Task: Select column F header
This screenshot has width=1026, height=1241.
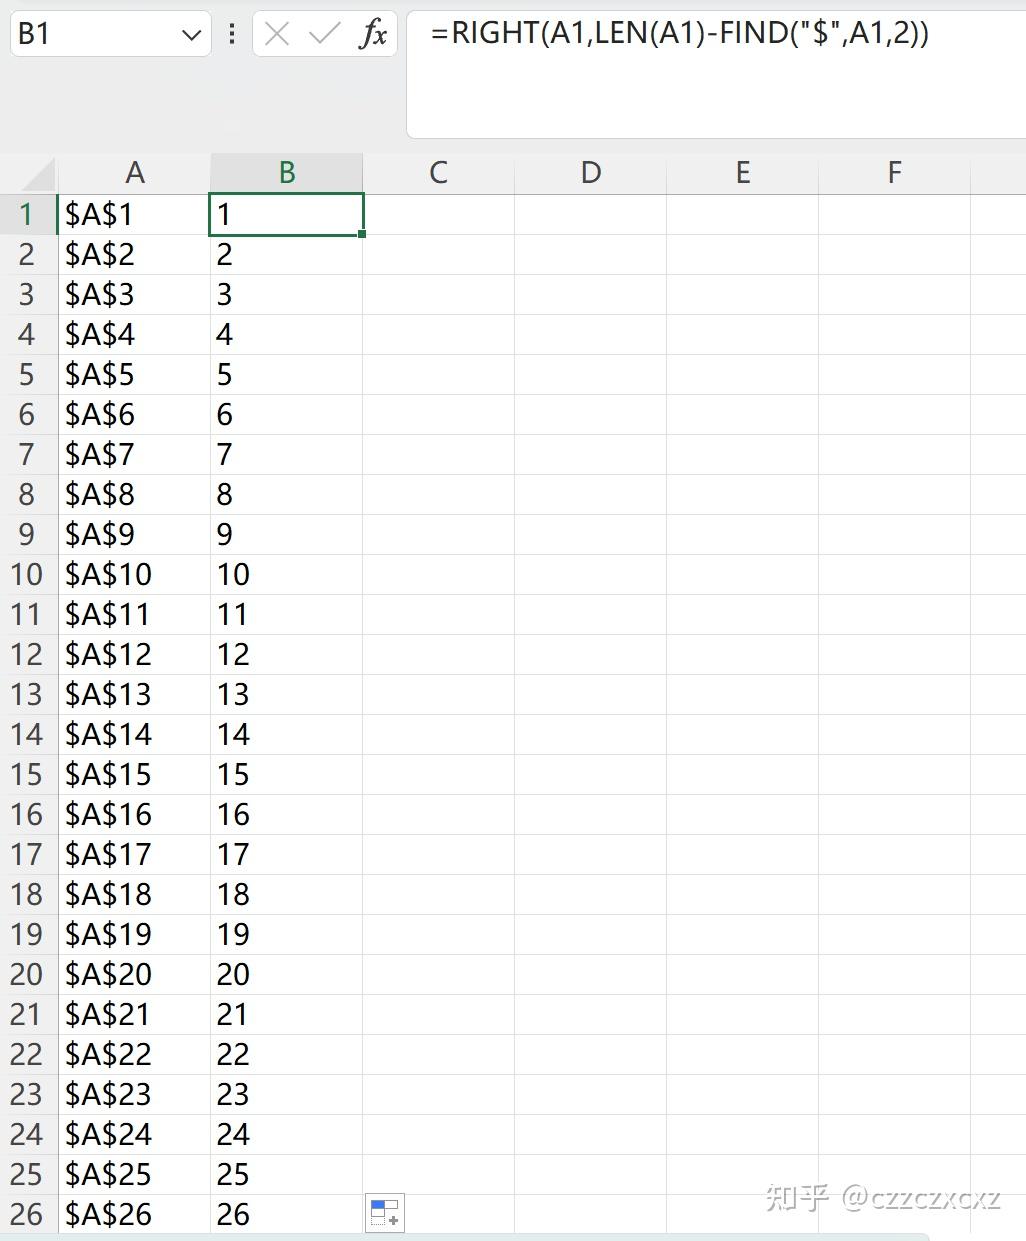Action: (x=893, y=172)
